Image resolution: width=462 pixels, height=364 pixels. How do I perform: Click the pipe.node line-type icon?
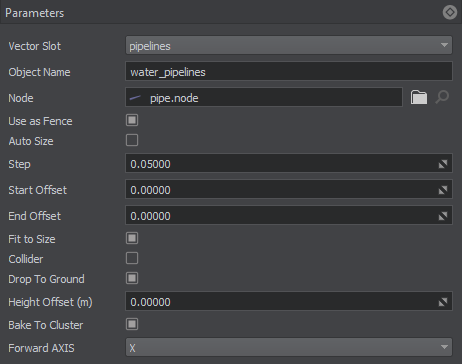coord(135,98)
